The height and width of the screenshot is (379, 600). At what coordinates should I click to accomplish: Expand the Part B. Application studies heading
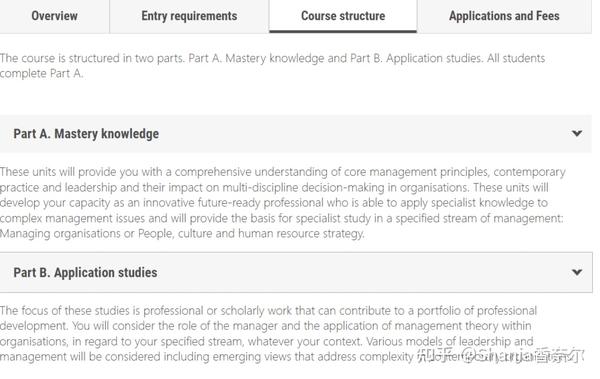85,273
